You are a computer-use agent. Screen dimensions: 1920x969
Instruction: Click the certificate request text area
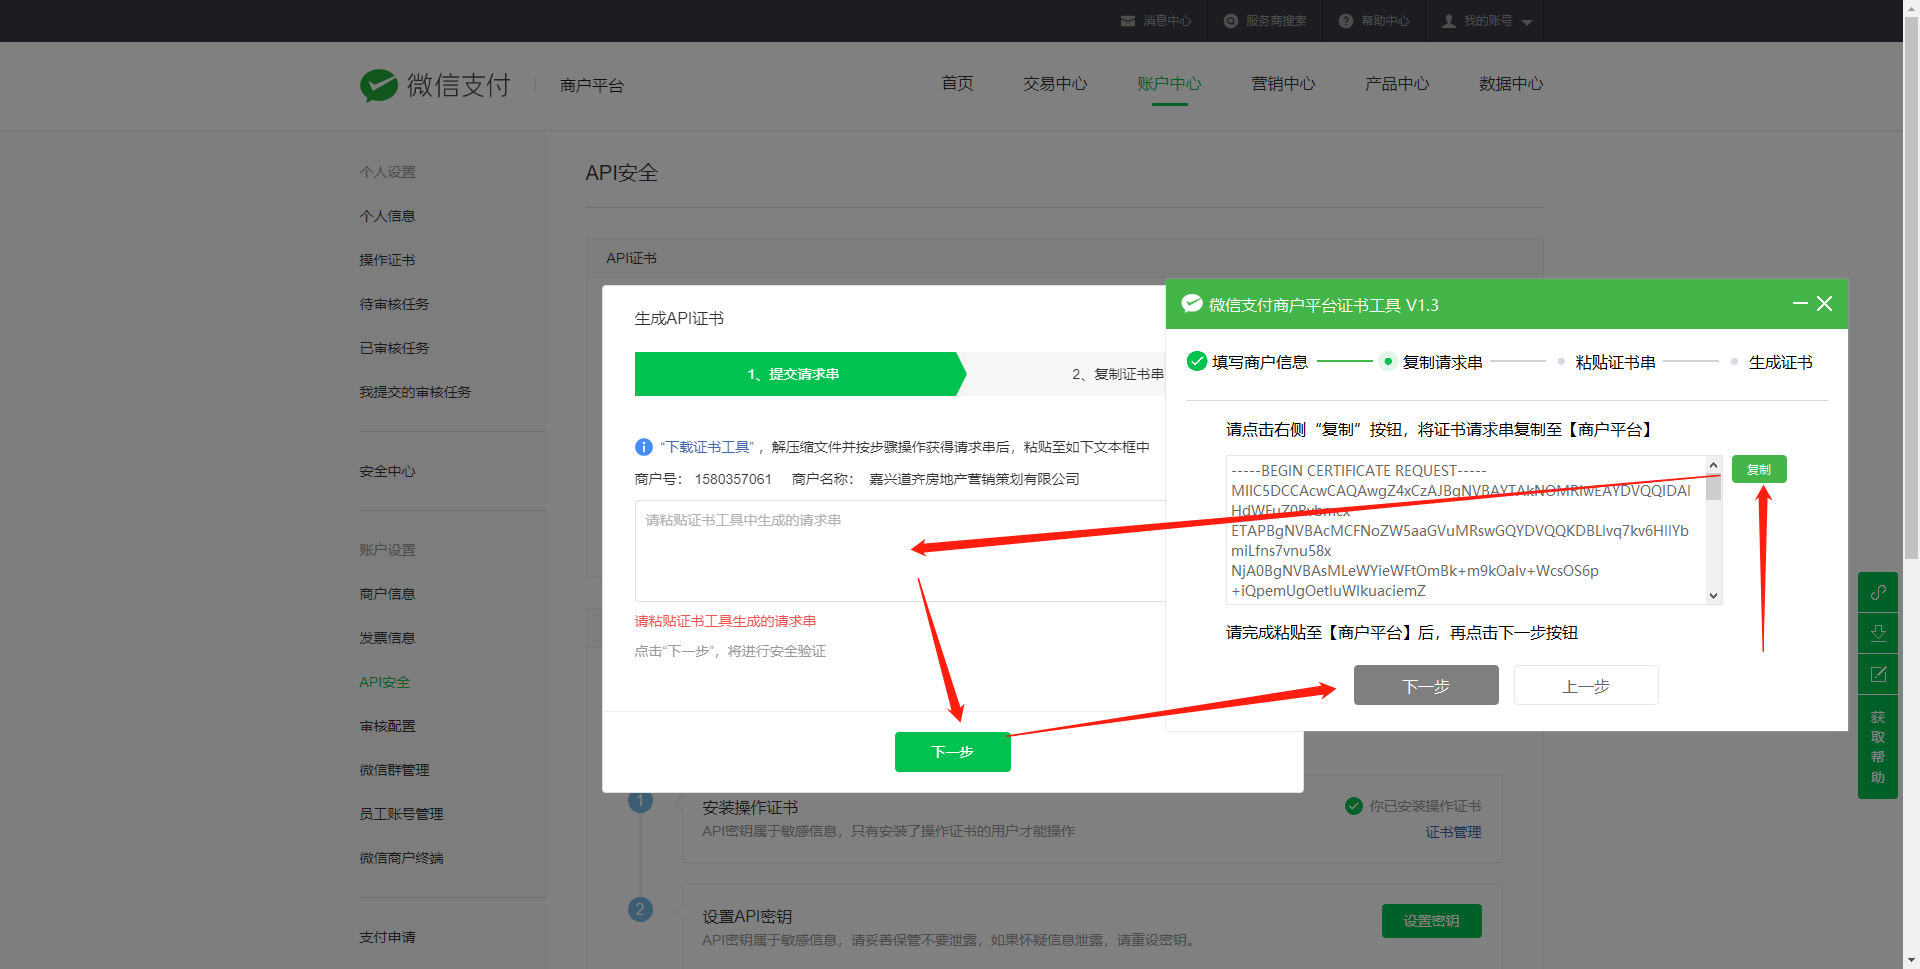point(1466,530)
